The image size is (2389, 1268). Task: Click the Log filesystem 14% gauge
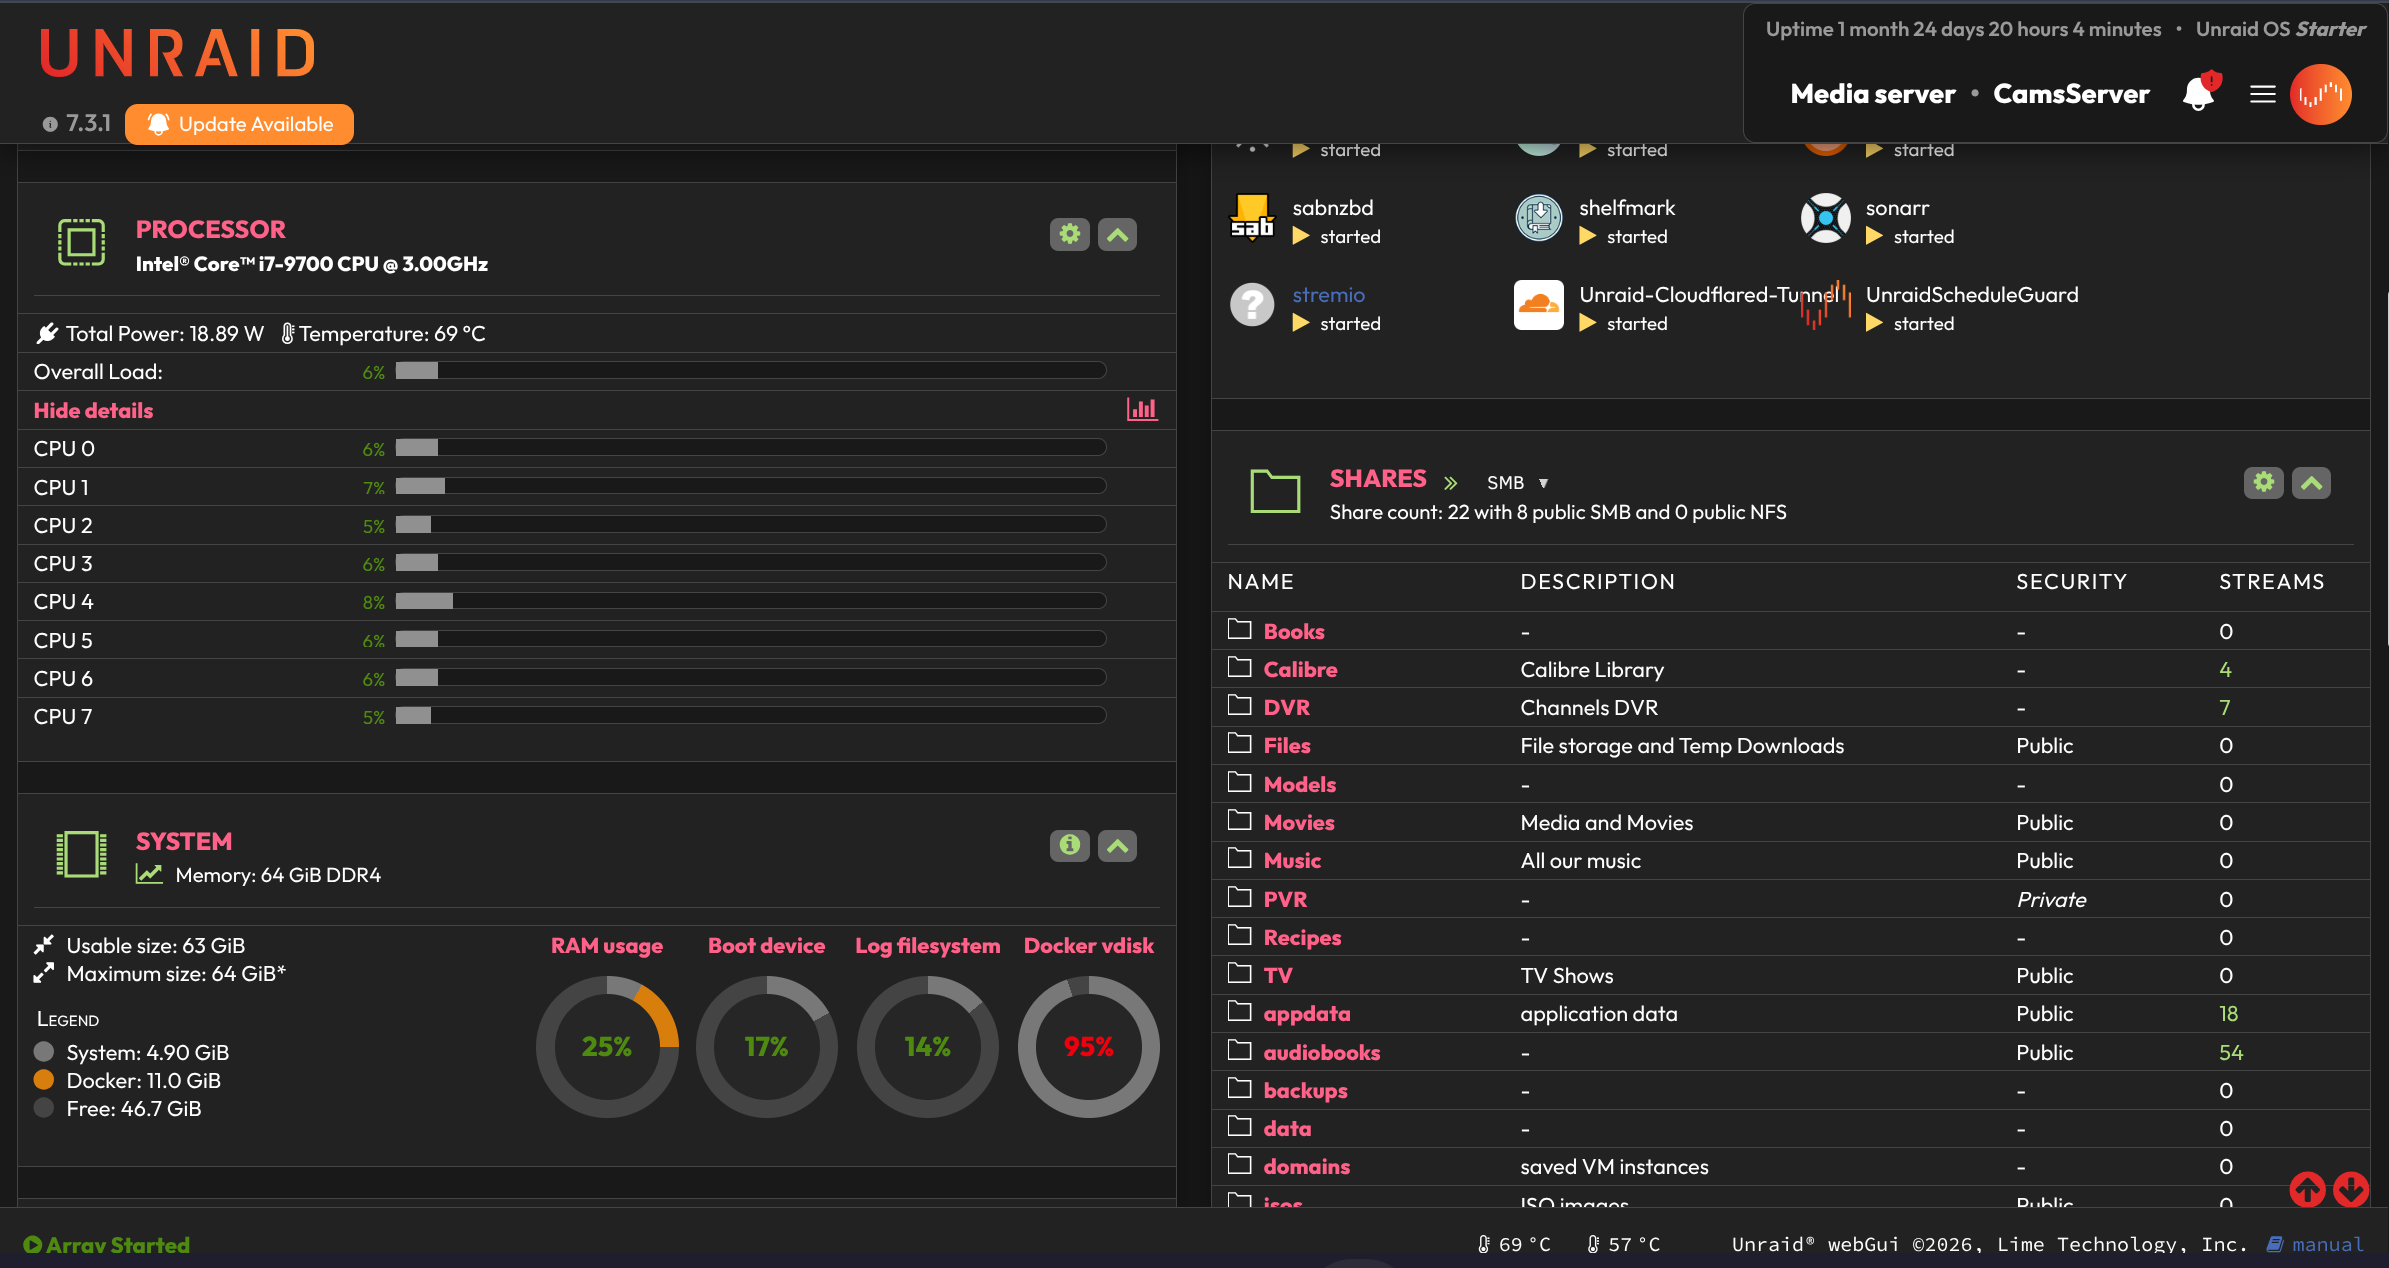pos(928,1047)
